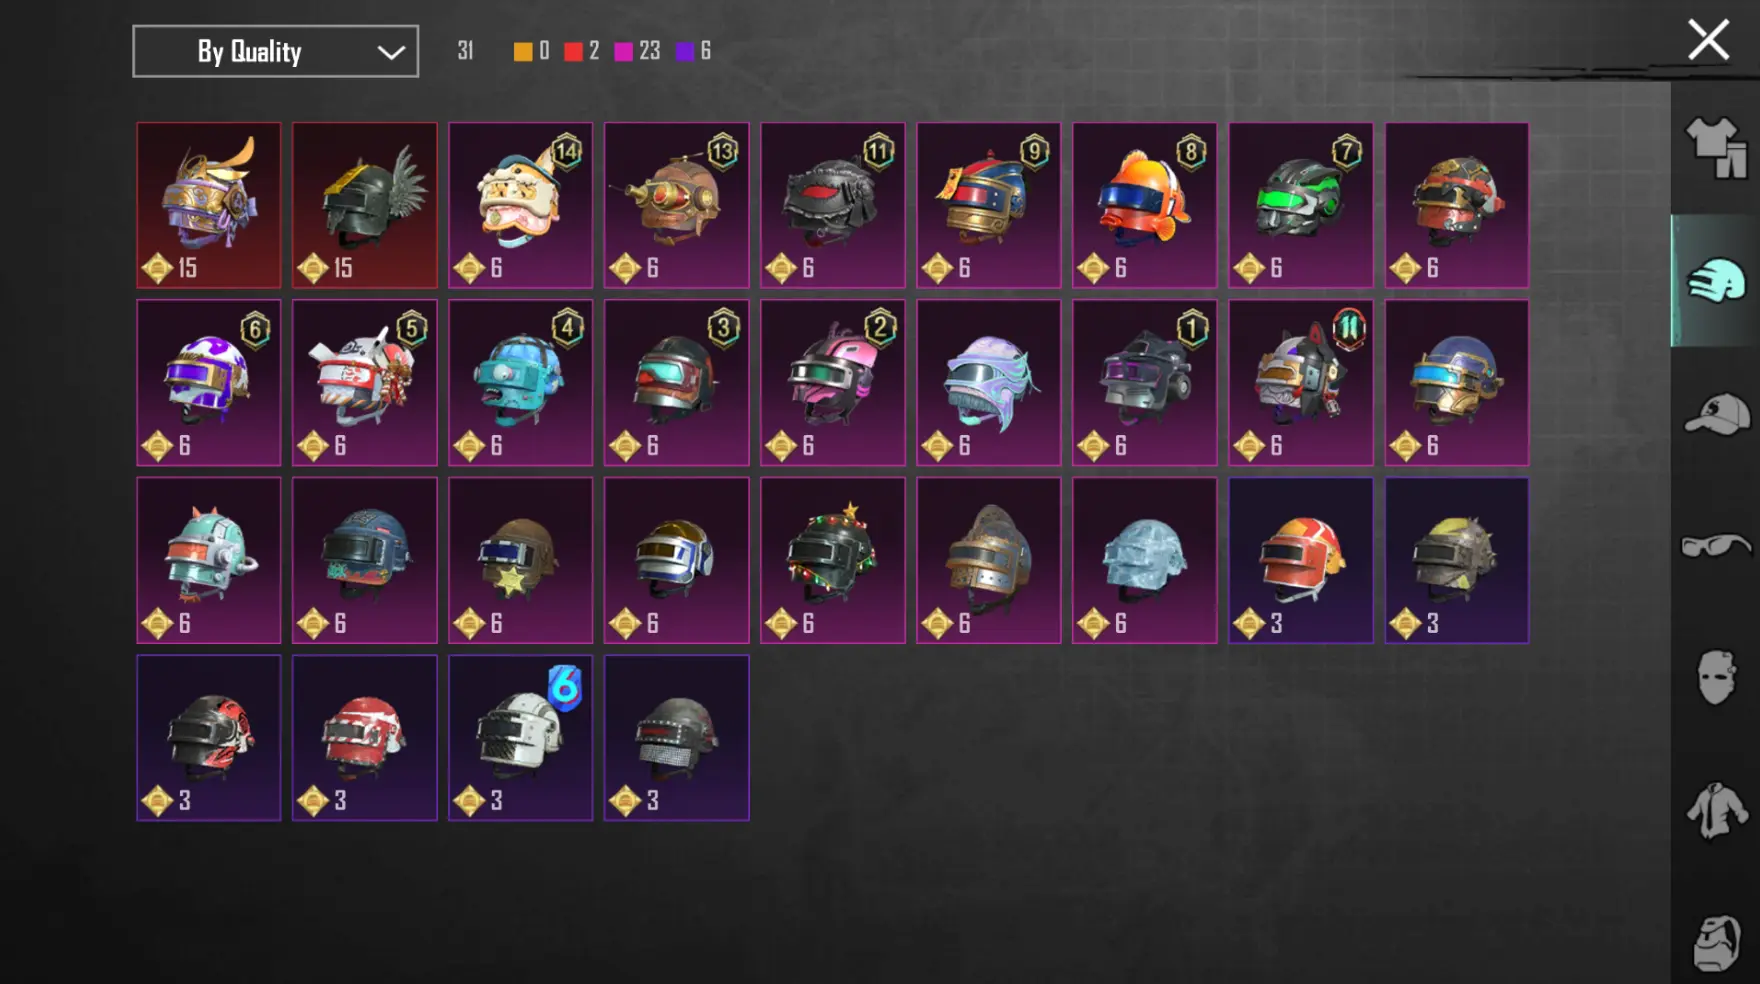Select the gold samurai helmet worth 15
The height and width of the screenshot is (984, 1760).
click(209, 205)
